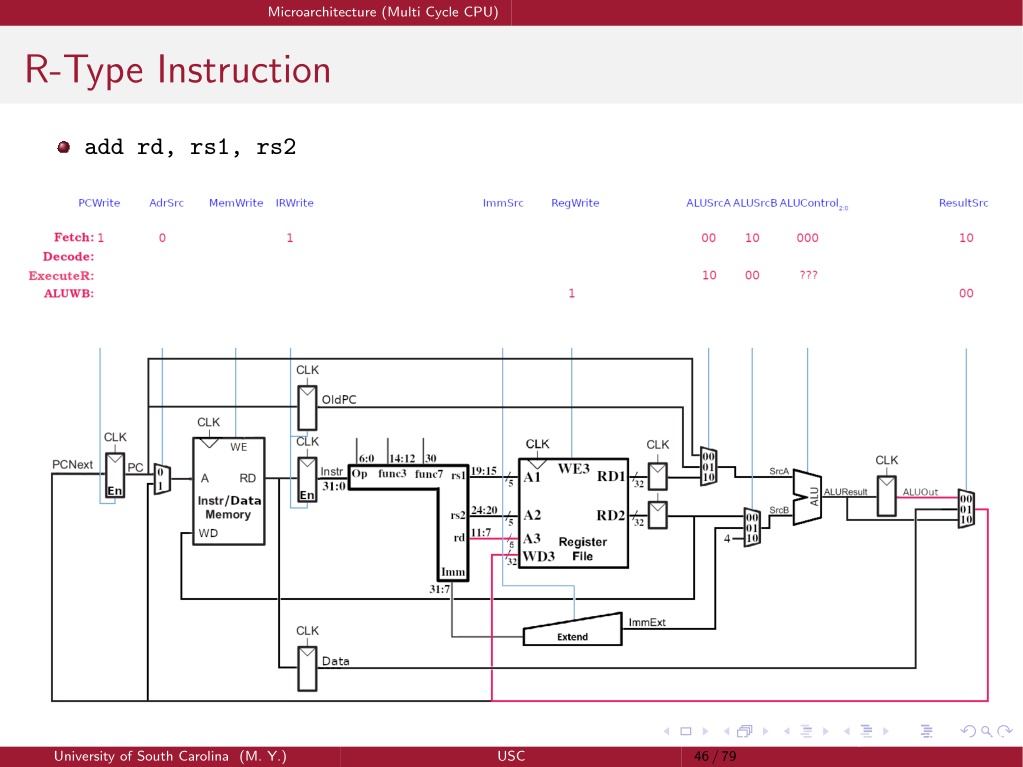
Task: Click the slide rectangle navigation icon
Action: tap(686, 731)
